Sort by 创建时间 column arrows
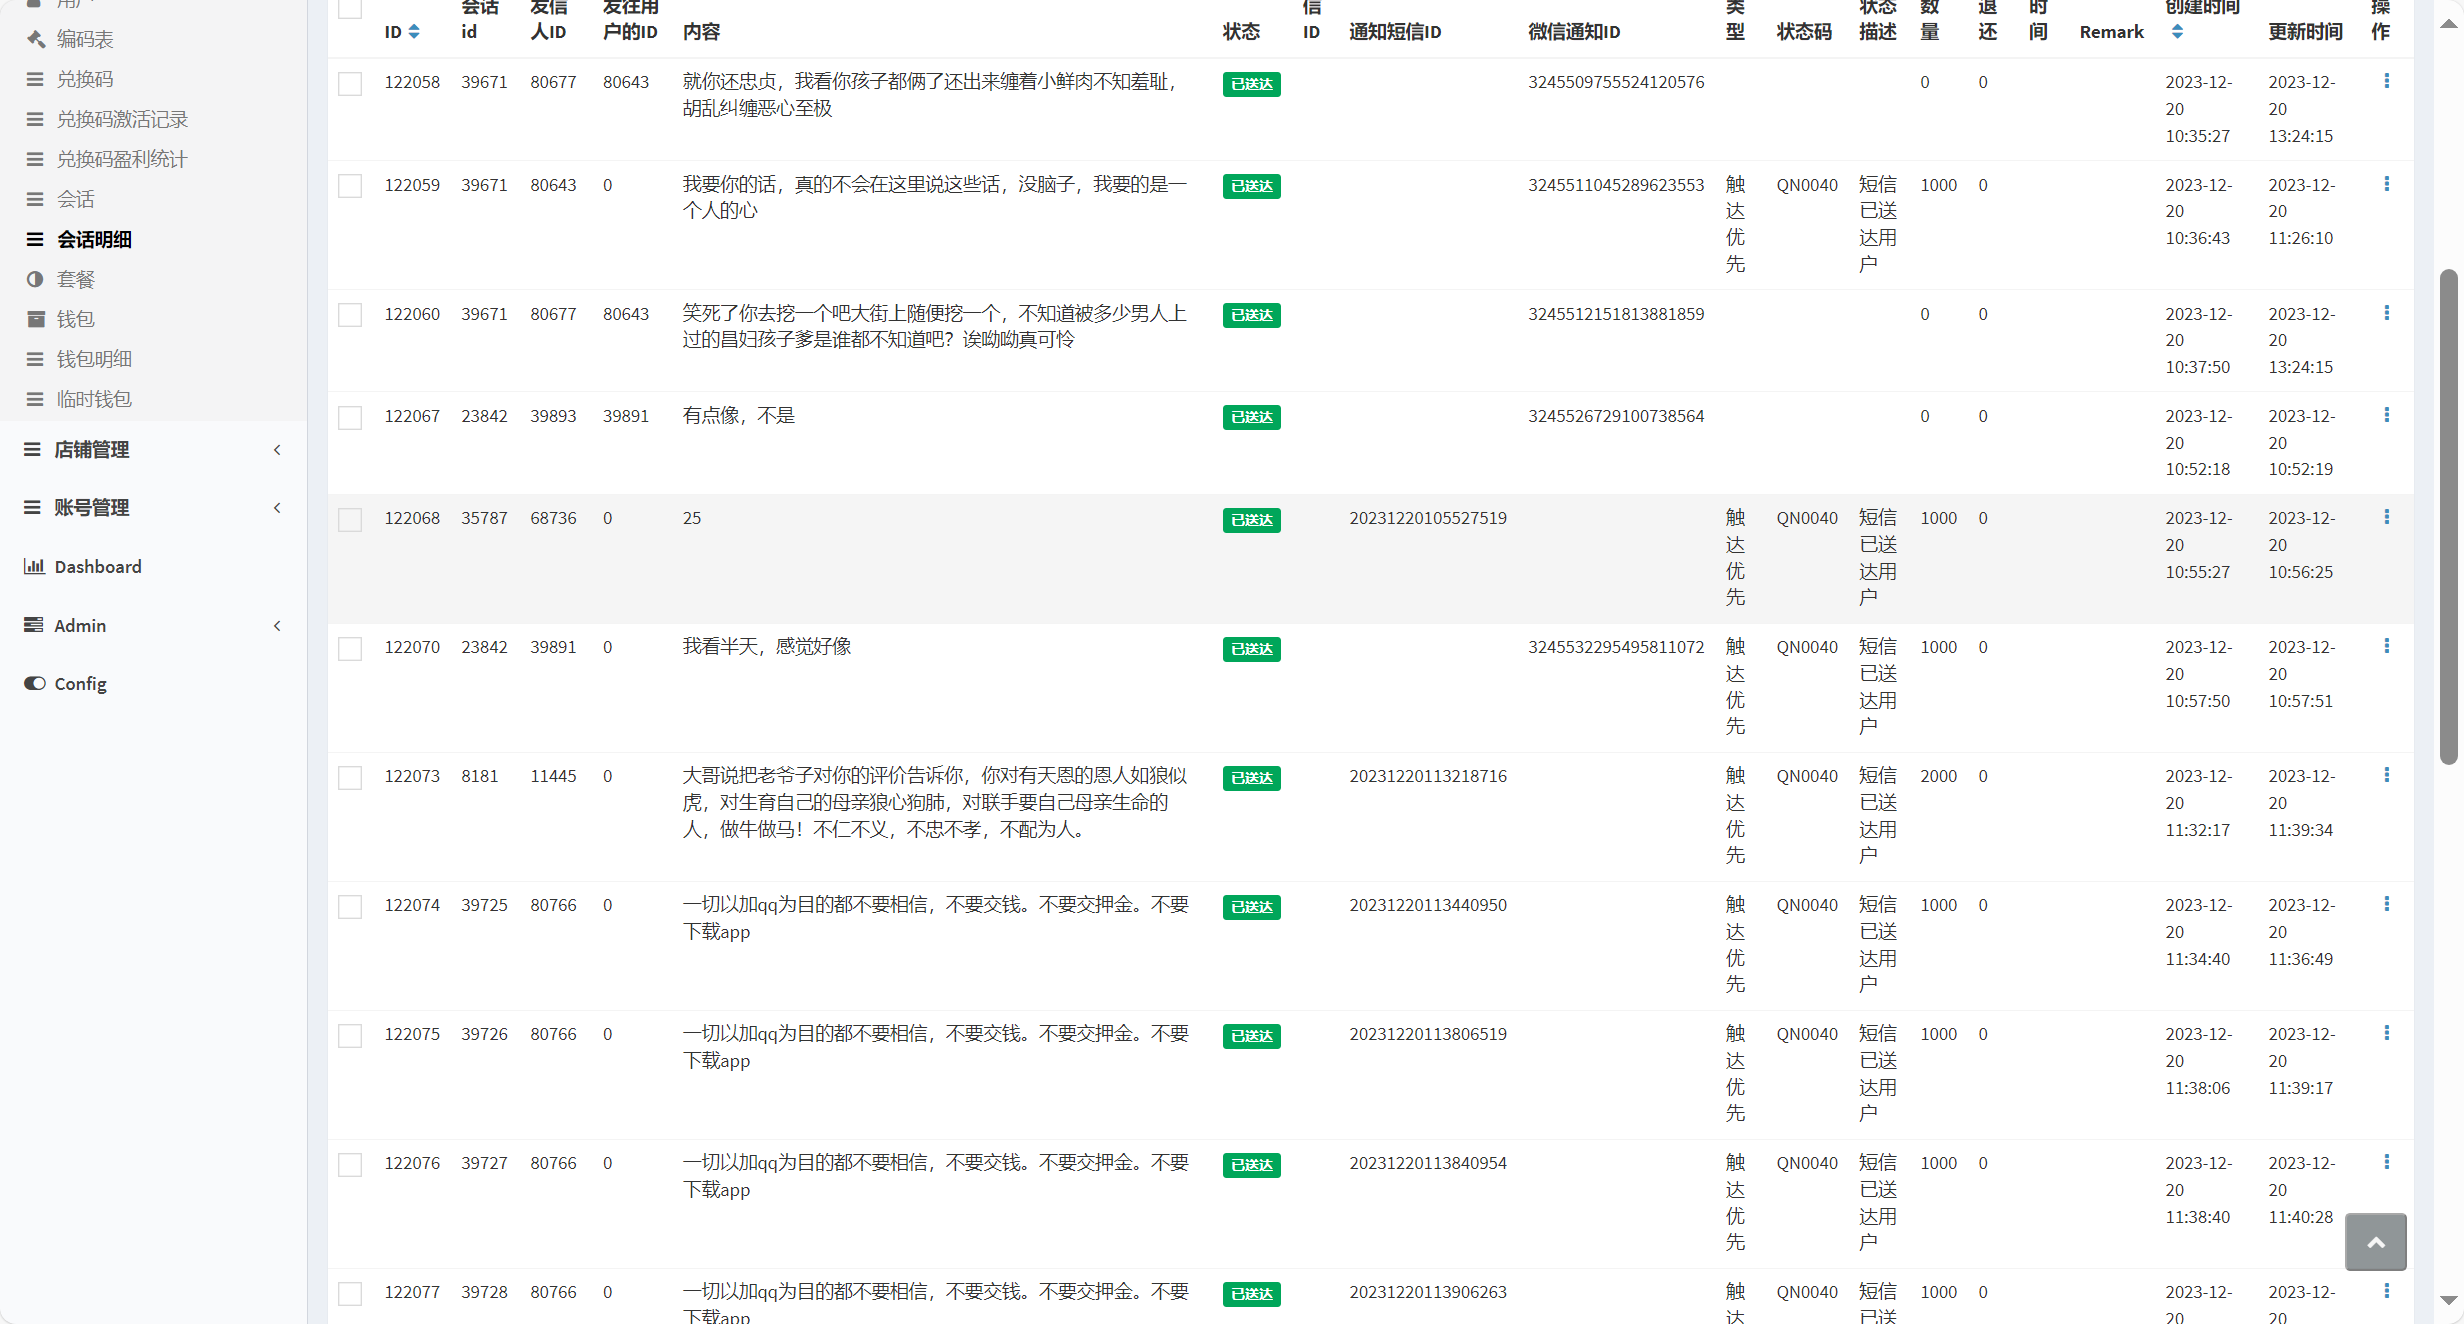2464x1324 pixels. (2177, 32)
